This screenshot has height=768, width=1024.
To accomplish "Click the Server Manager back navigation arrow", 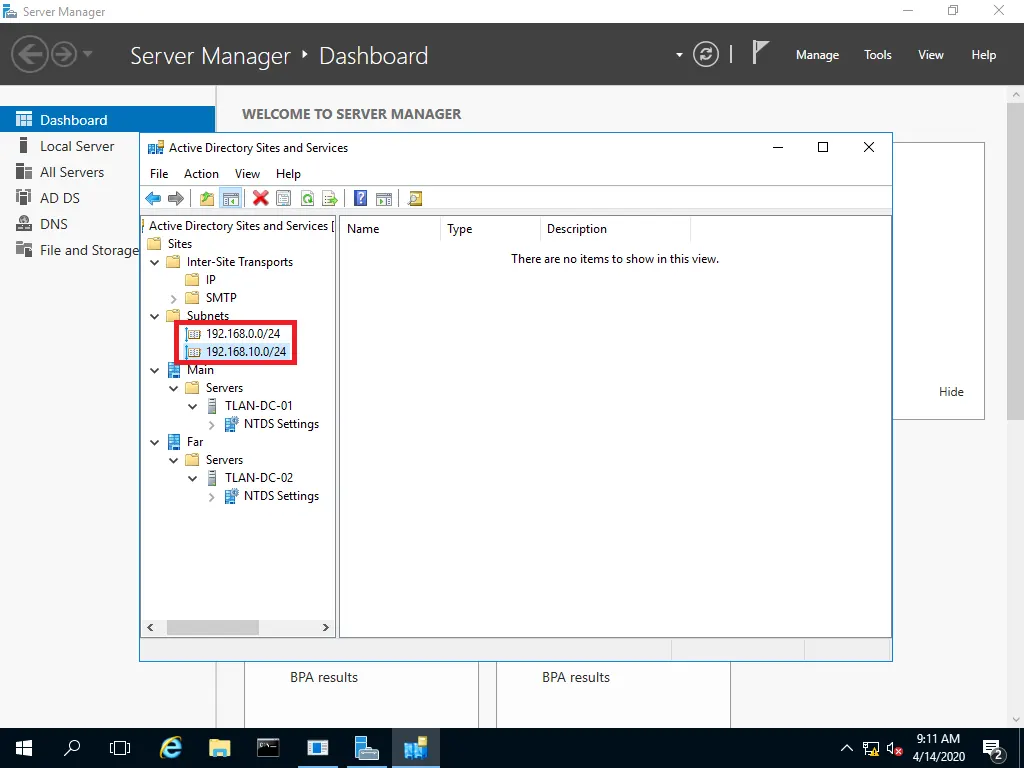I will (29, 54).
